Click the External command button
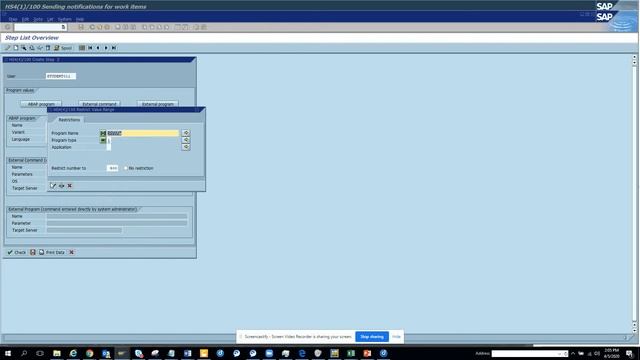 99,104
